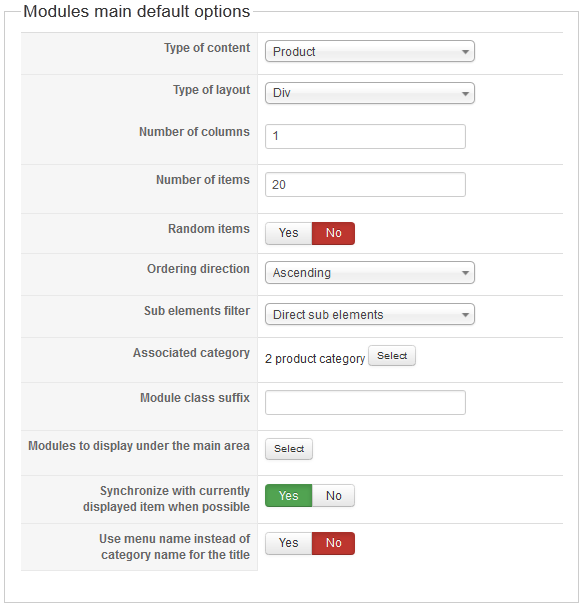
Task: Click the Module class suffix field
Action: tap(365, 403)
